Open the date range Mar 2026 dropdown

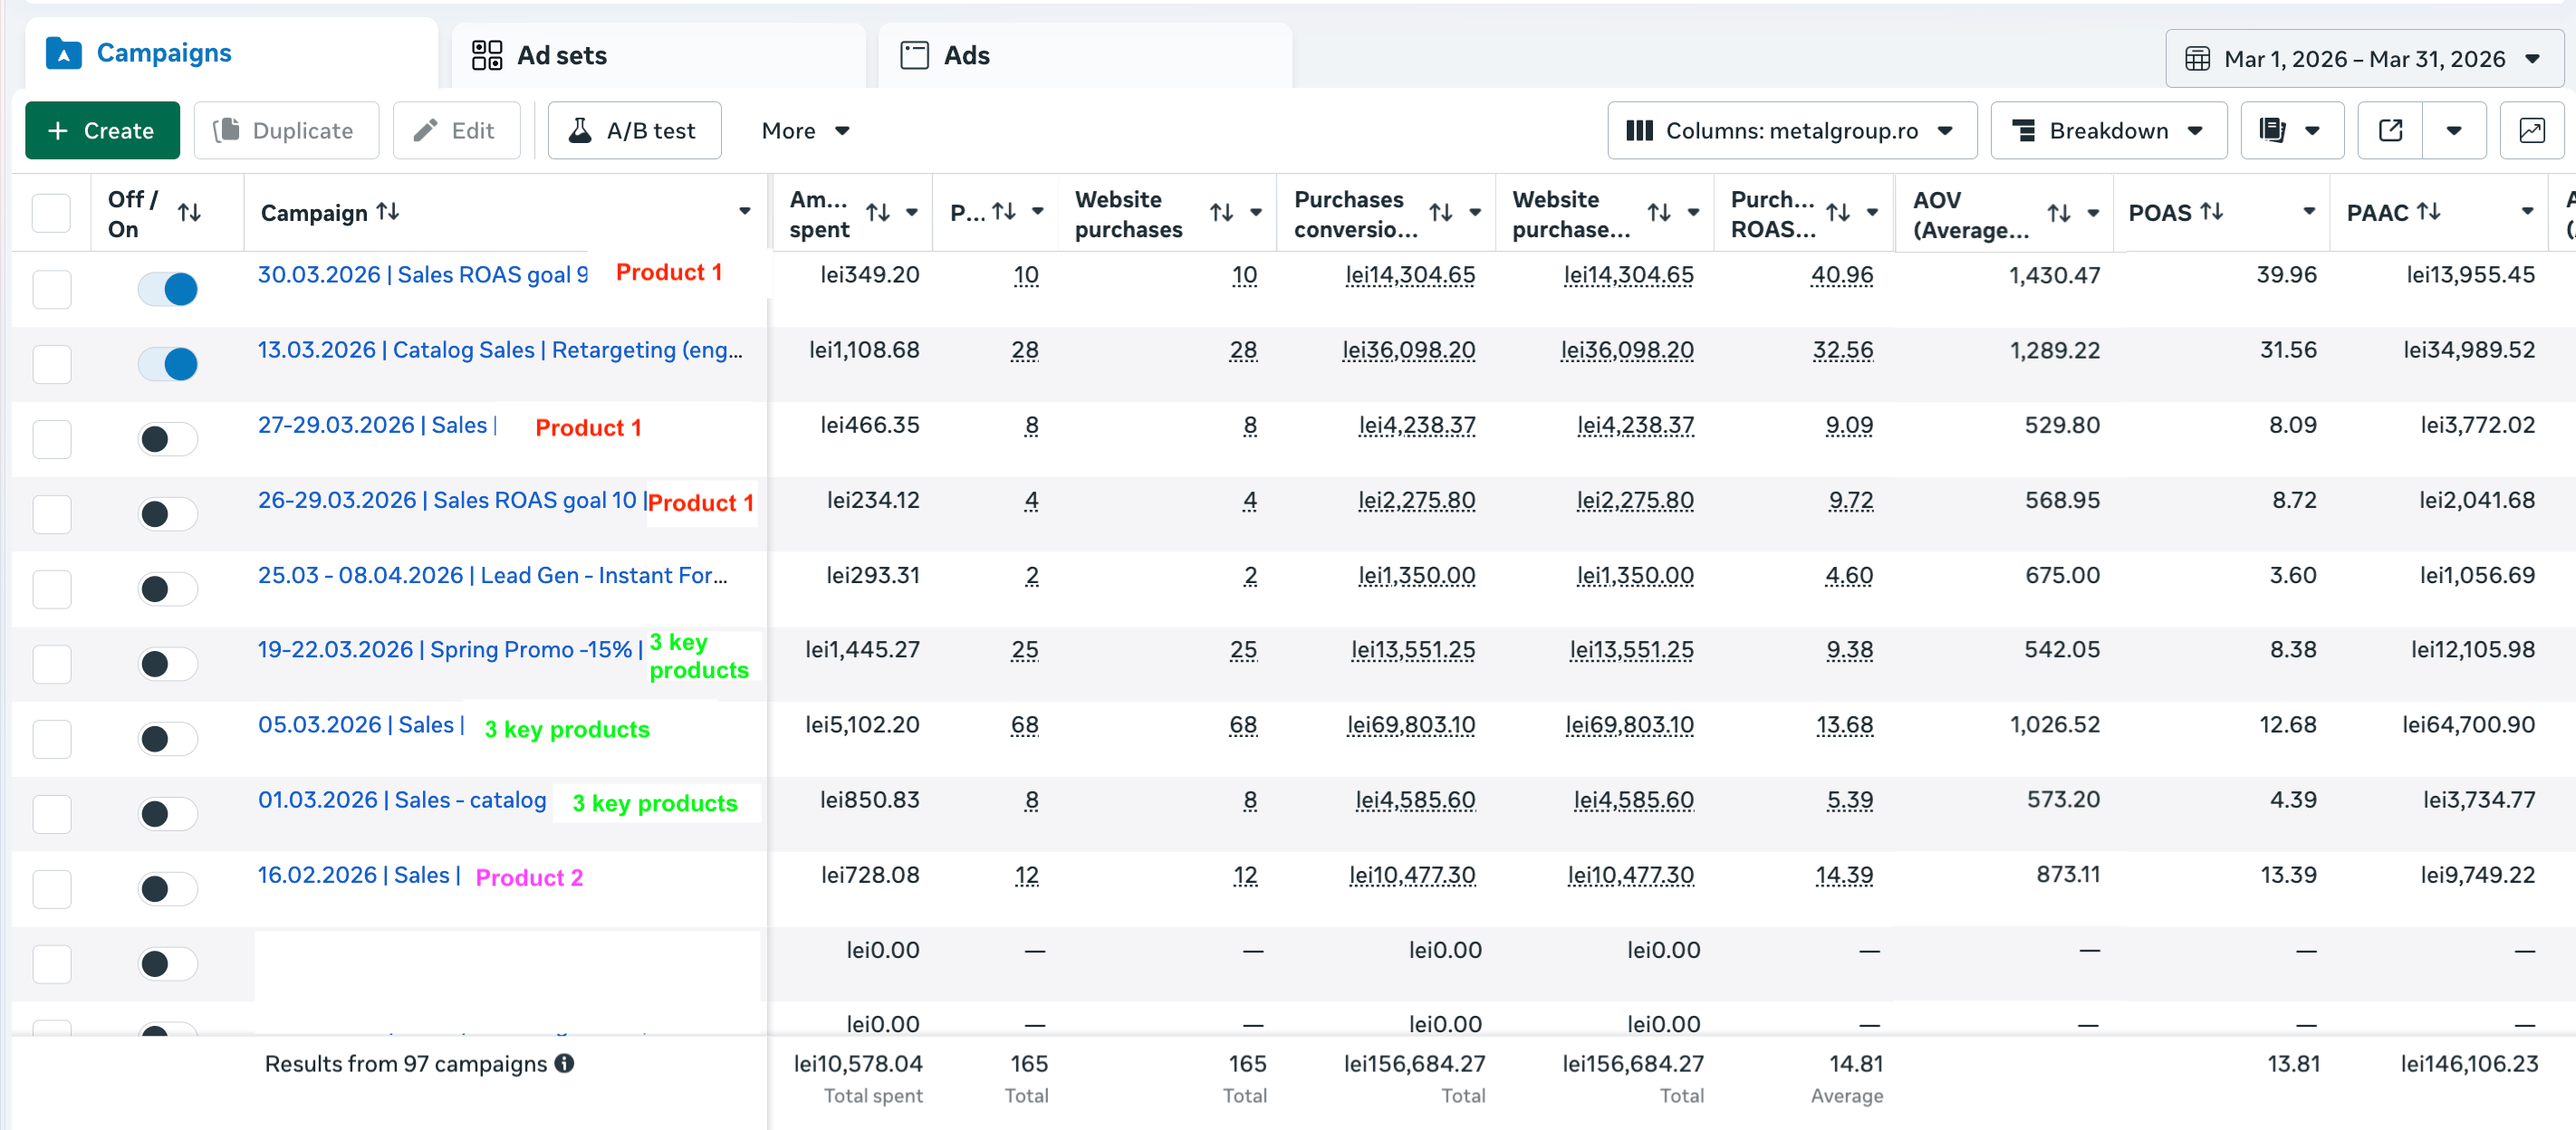pos(2363,59)
